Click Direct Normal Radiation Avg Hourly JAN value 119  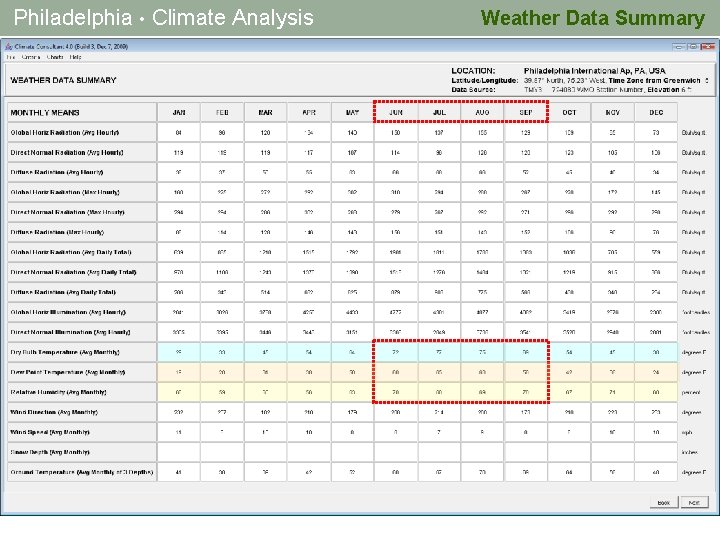pos(179,152)
